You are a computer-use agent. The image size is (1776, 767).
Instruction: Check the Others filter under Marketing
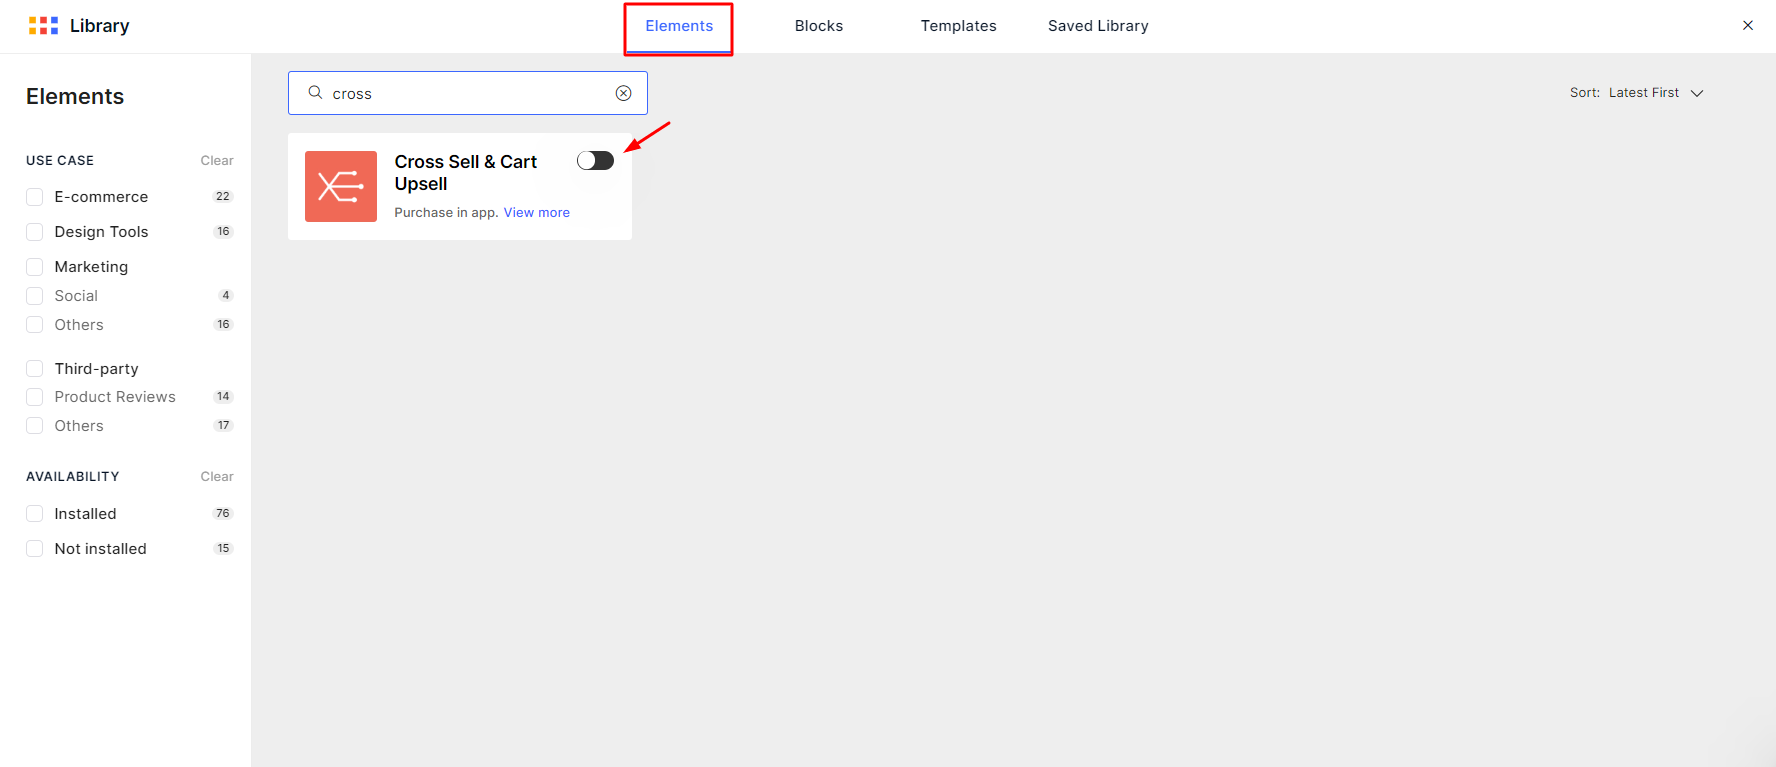click(35, 325)
